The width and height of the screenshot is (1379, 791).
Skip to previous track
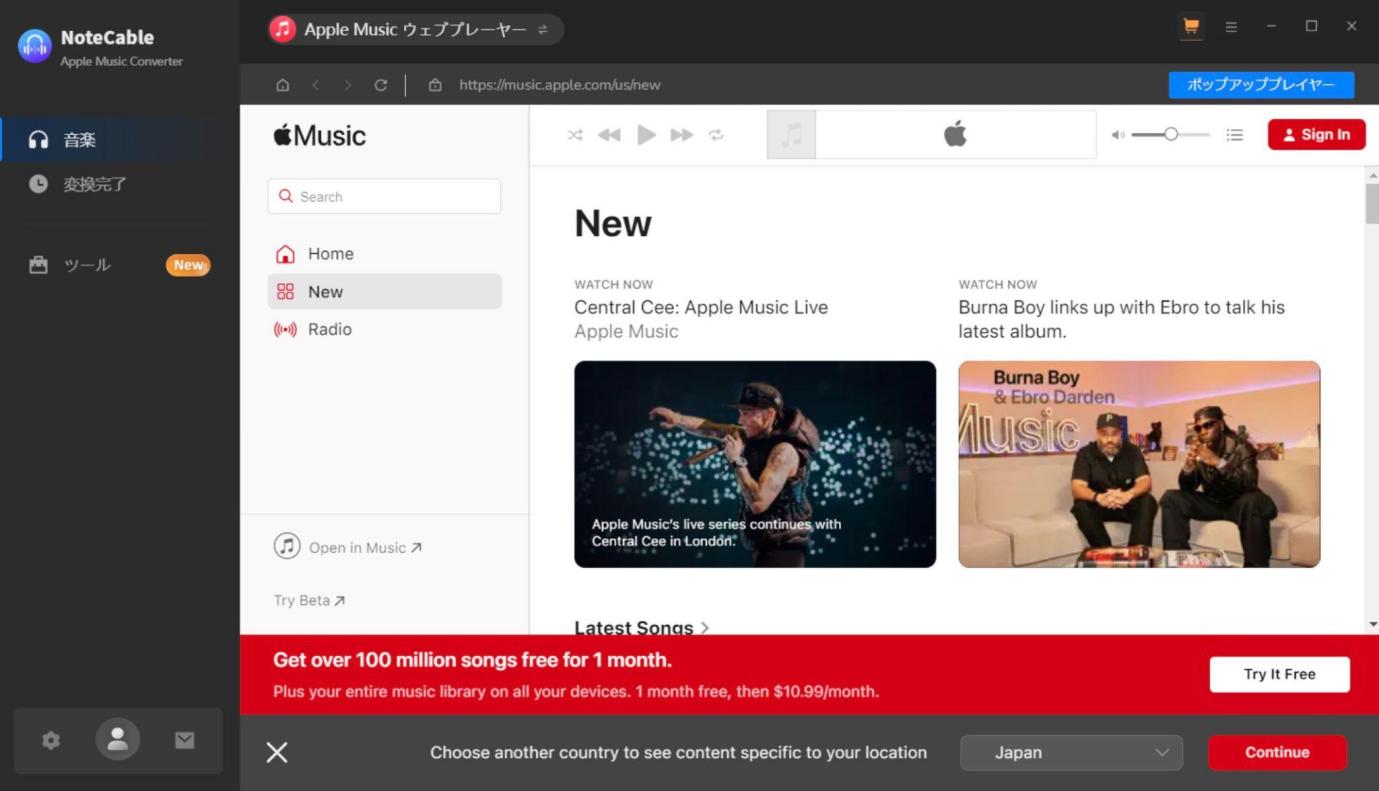pyautogui.click(x=609, y=135)
